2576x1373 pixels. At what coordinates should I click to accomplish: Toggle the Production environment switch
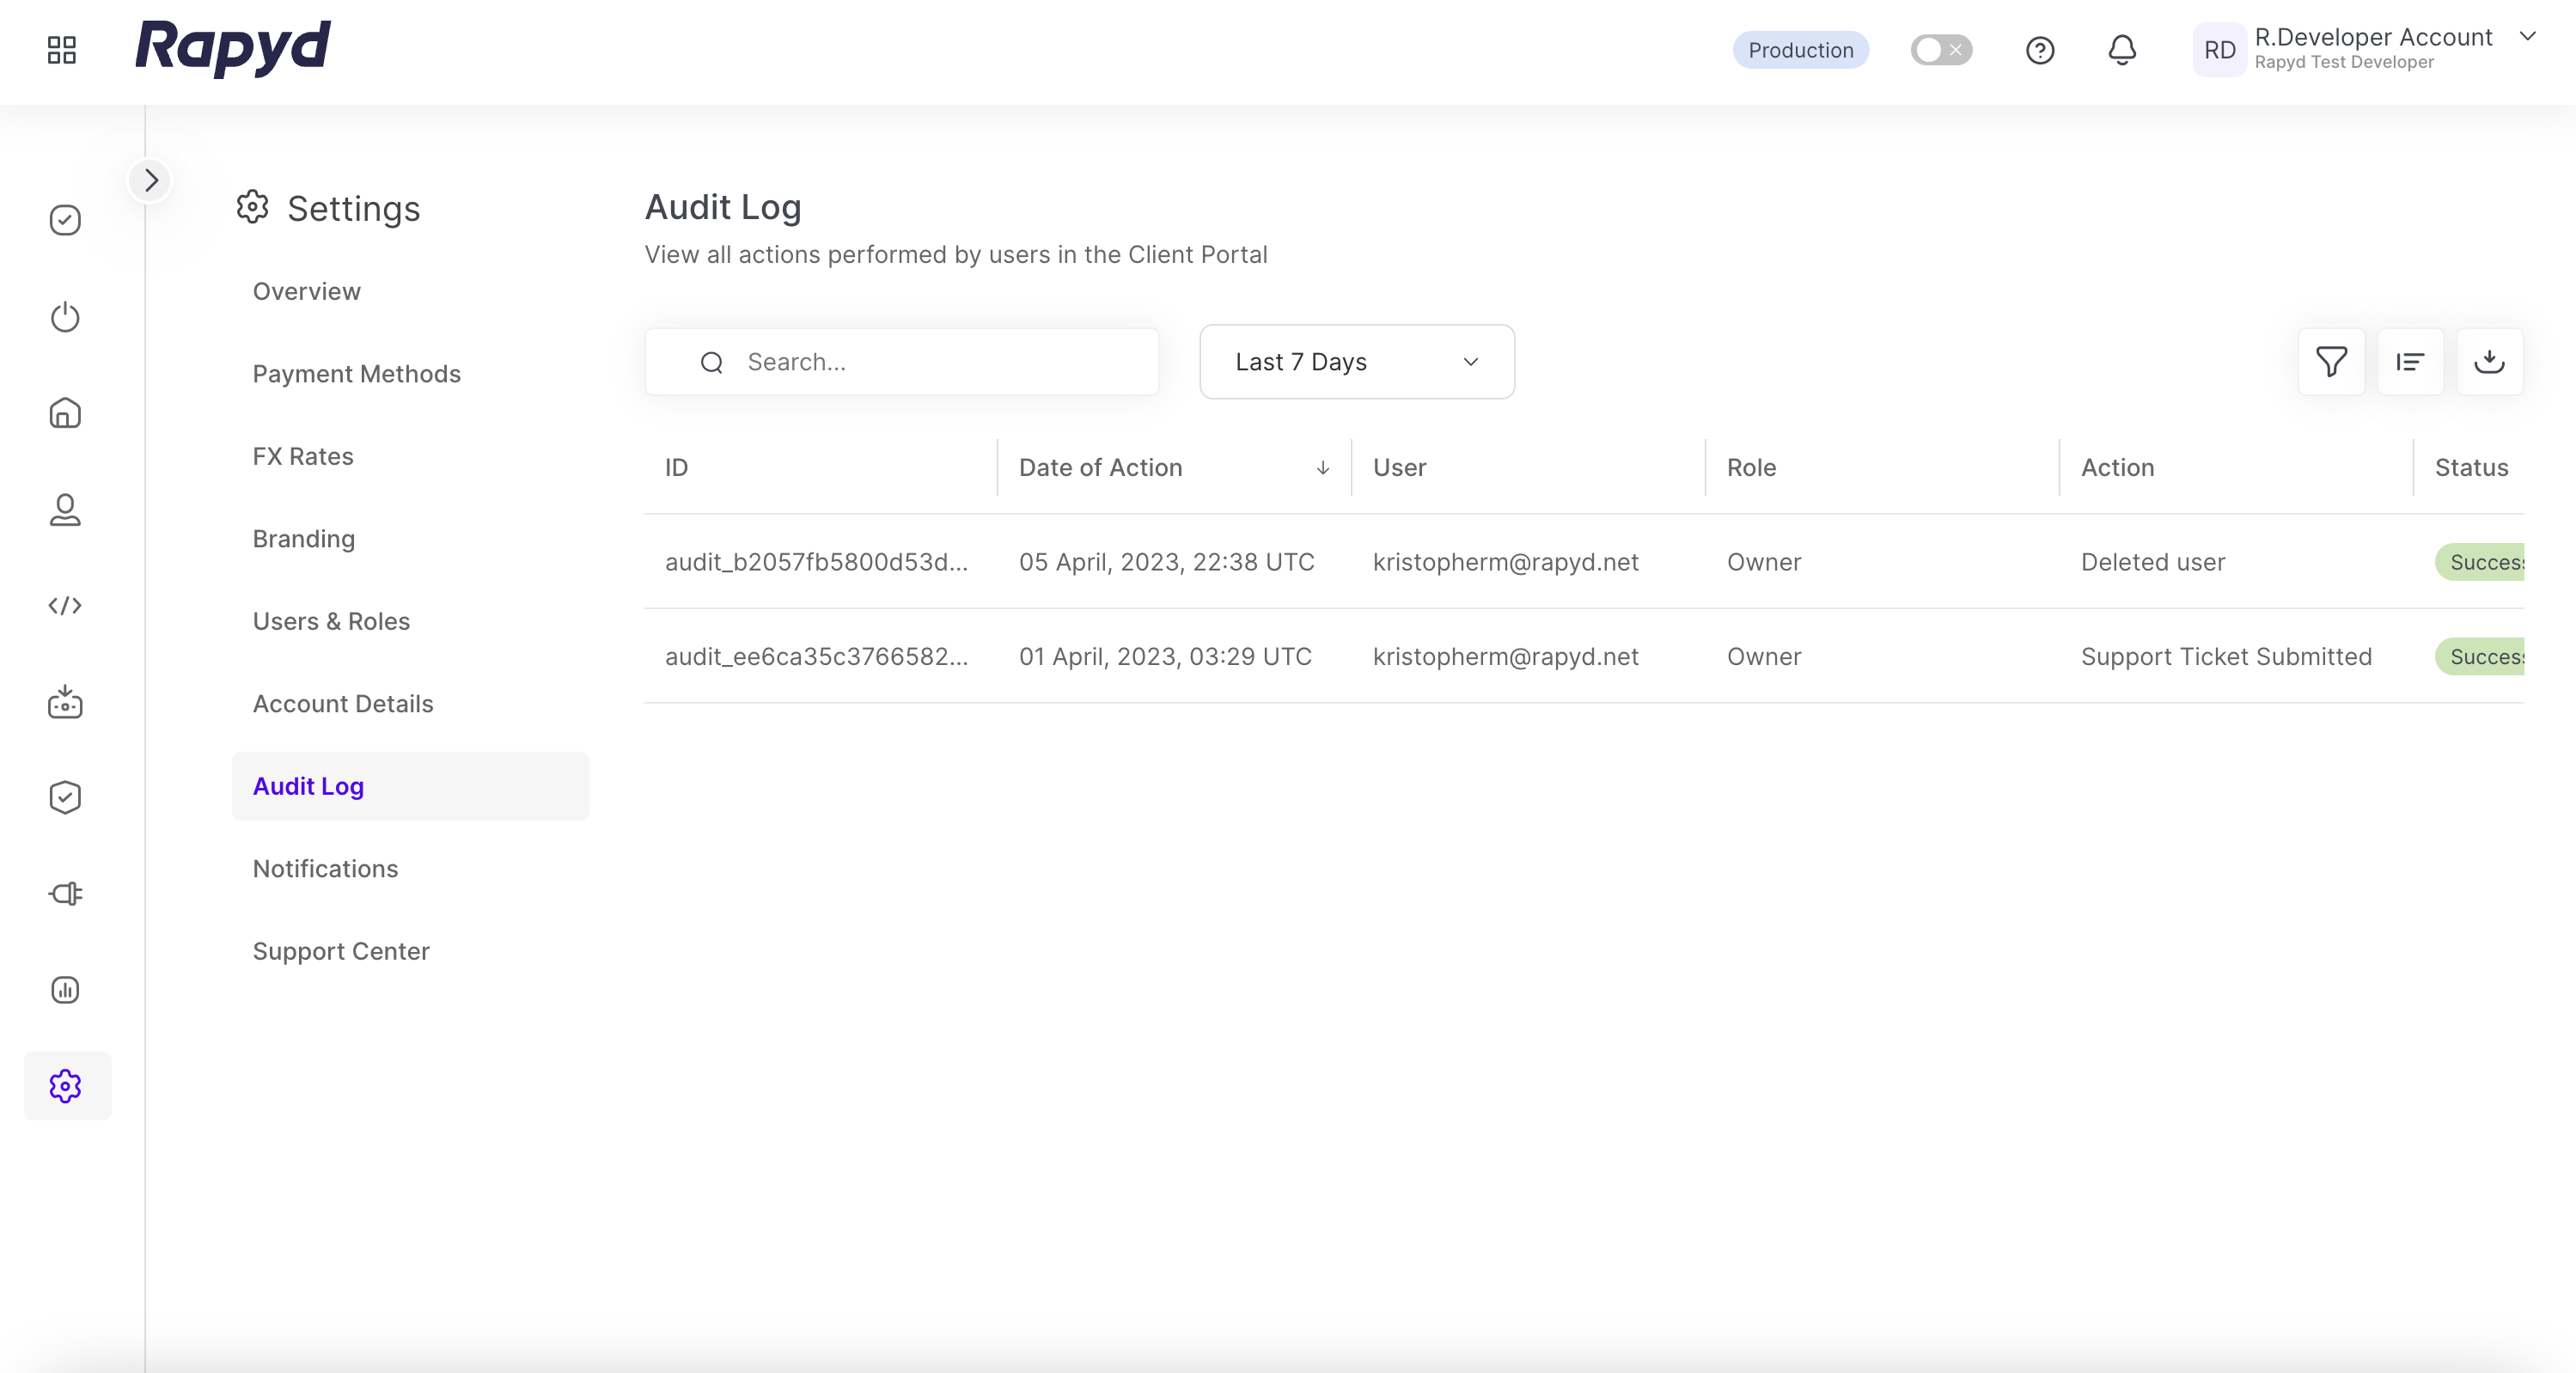pyautogui.click(x=1940, y=50)
